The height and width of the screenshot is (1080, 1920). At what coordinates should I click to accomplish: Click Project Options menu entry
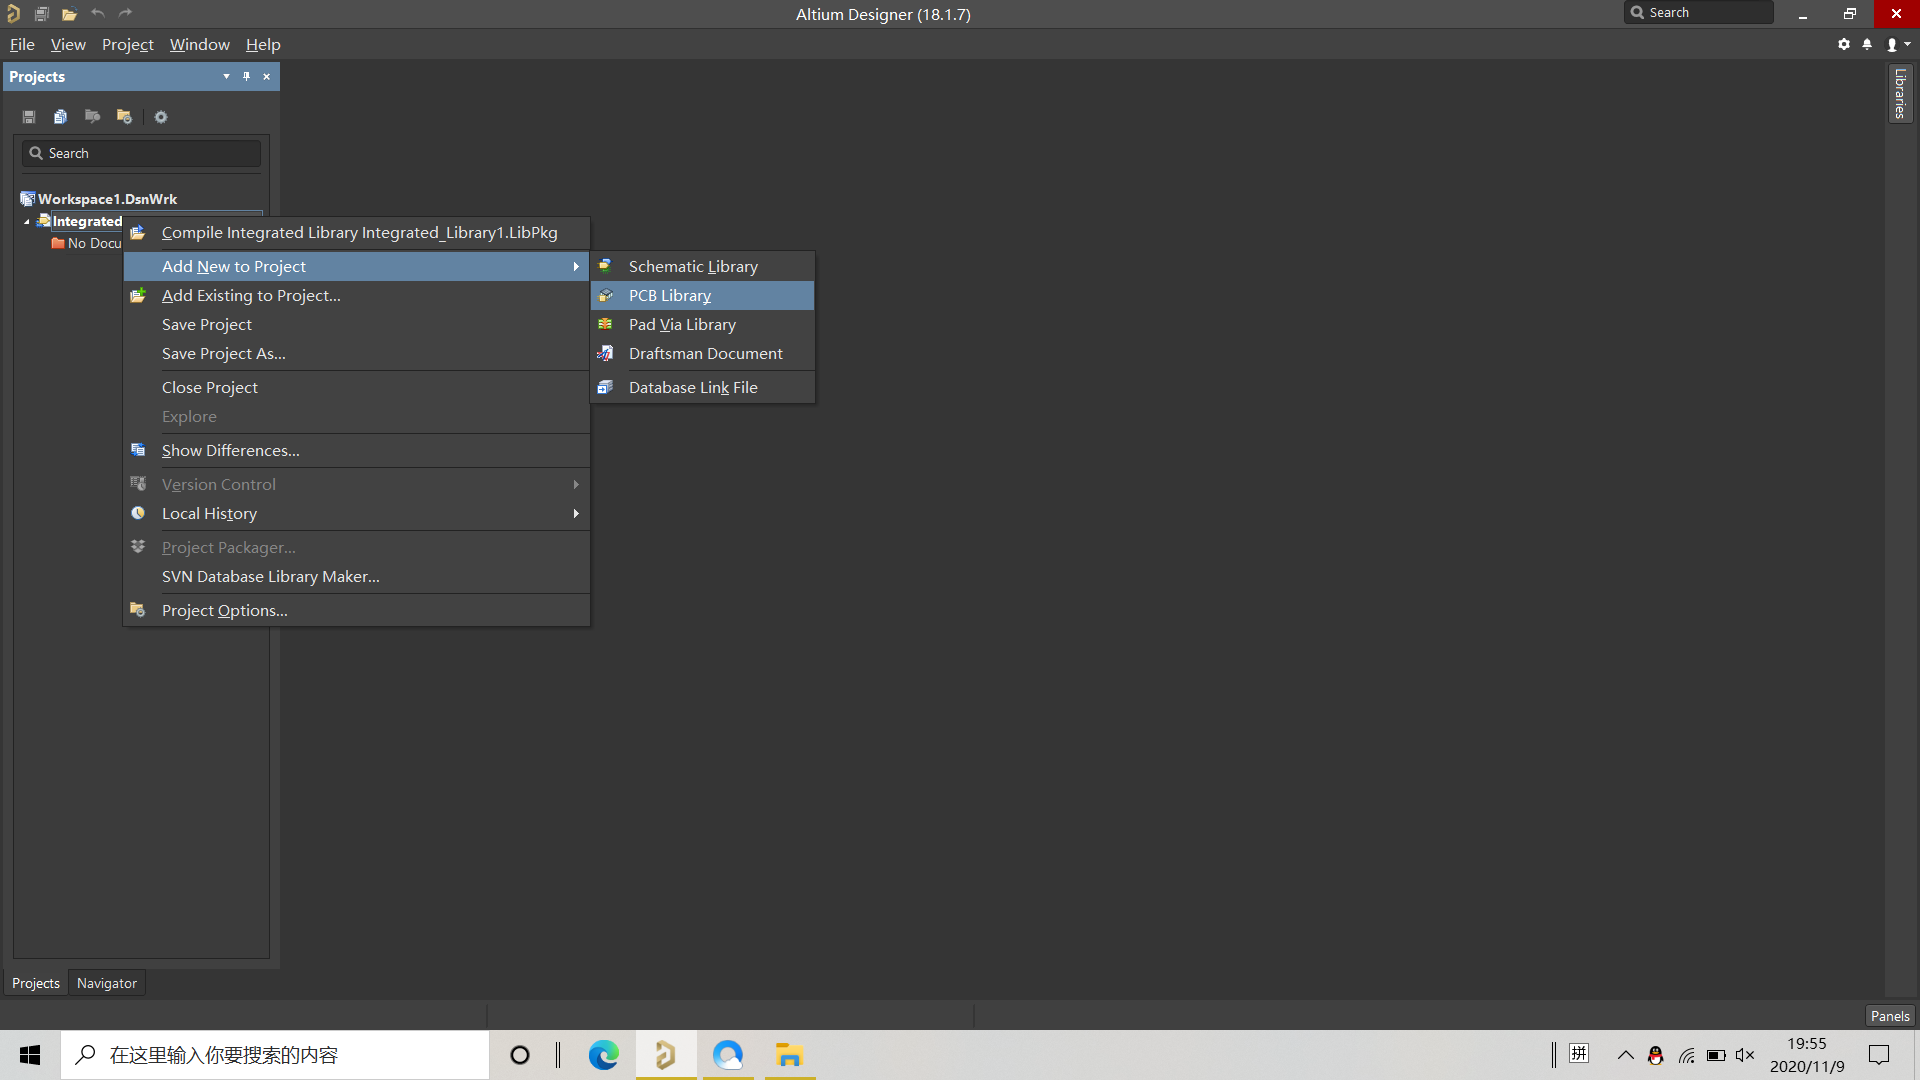pyautogui.click(x=224, y=609)
